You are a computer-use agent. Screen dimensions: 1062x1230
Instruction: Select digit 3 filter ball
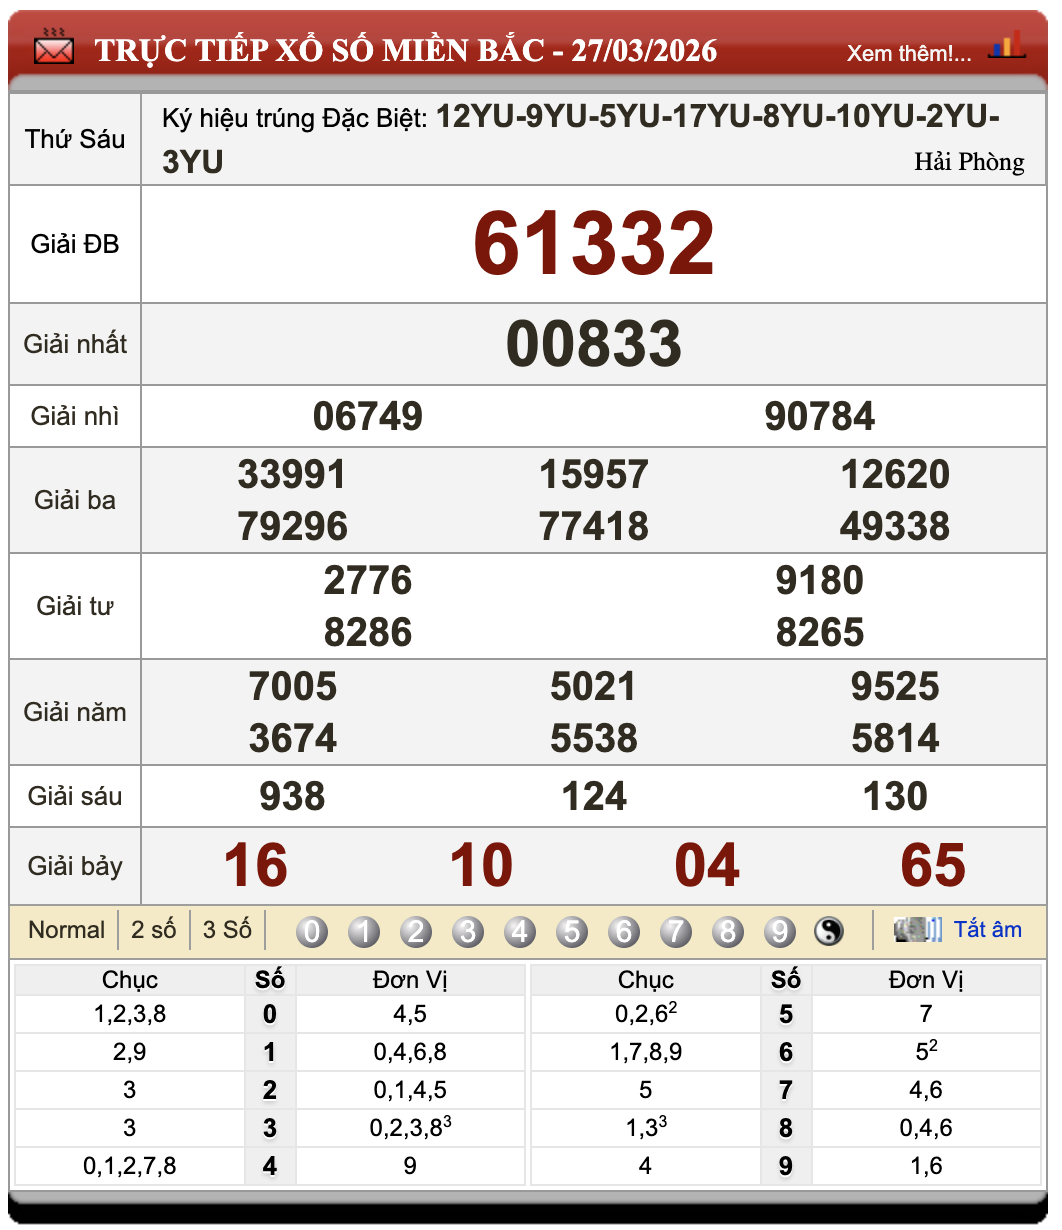[468, 932]
